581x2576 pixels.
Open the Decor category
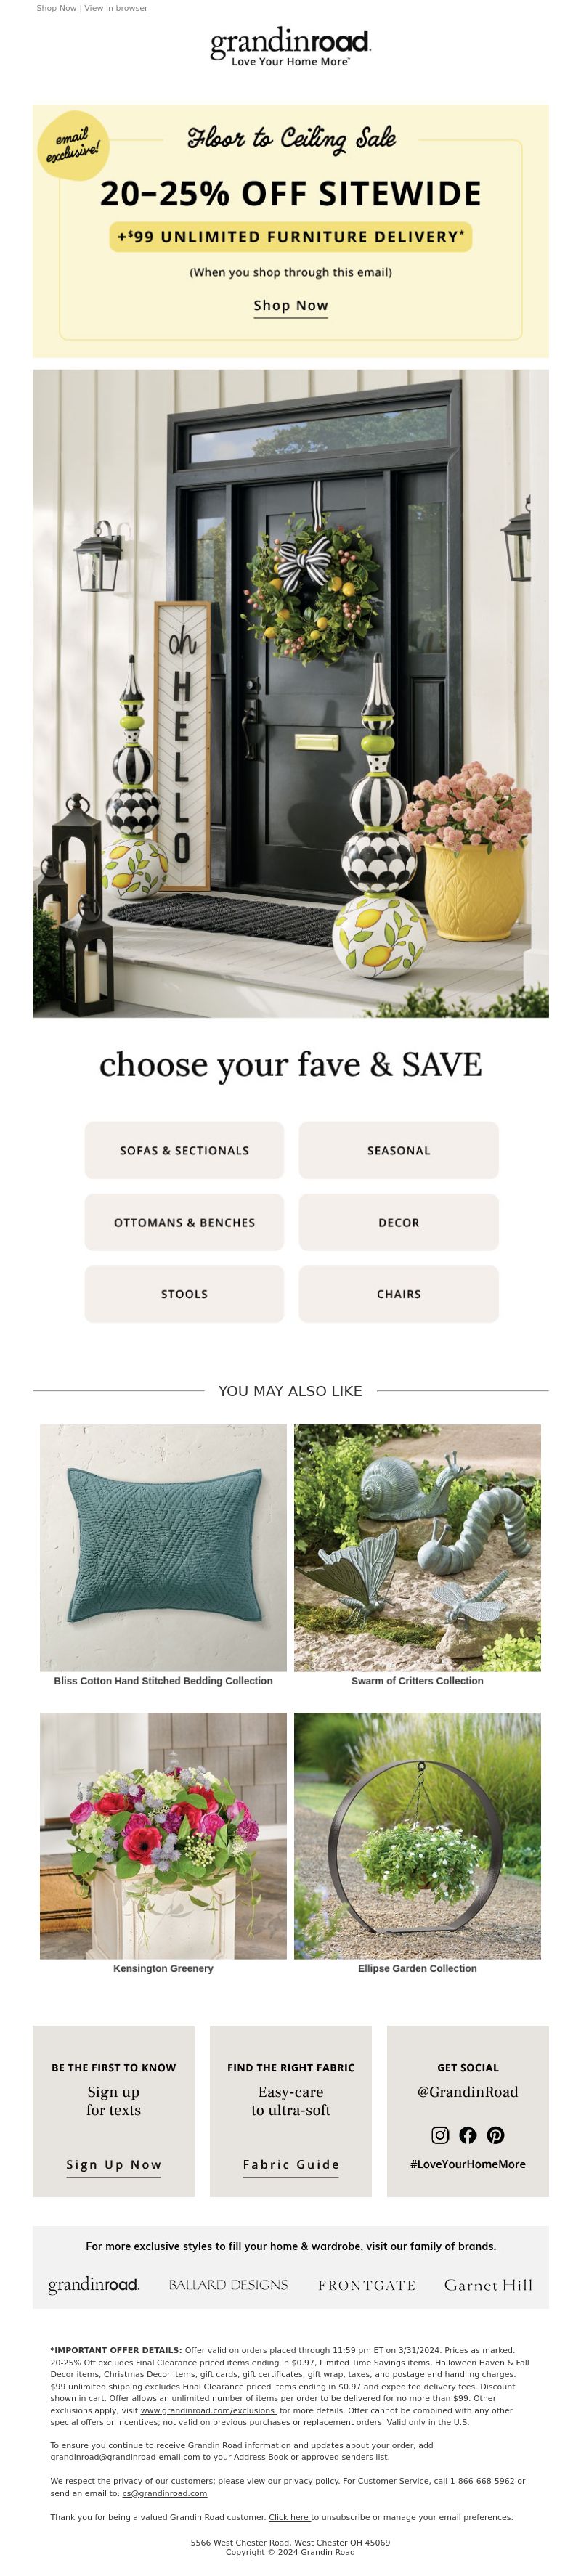point(399,1223)
